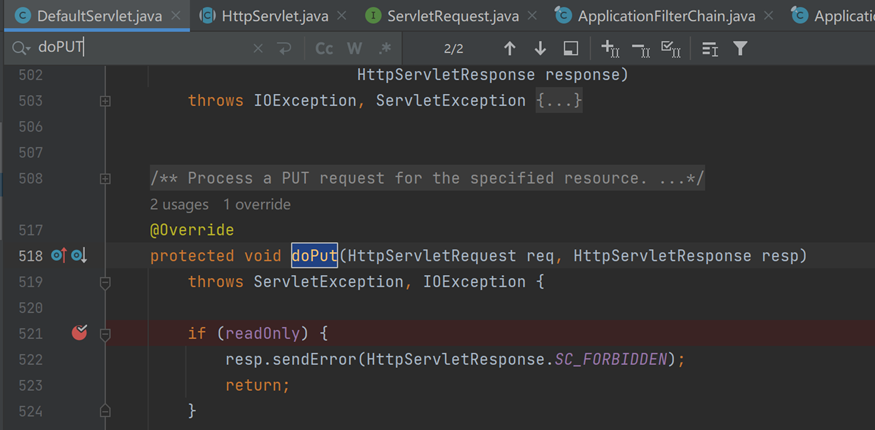Toggle Match Case (Cc) option
This screenshot has width=875, height=430.
[x=324, y=49]
